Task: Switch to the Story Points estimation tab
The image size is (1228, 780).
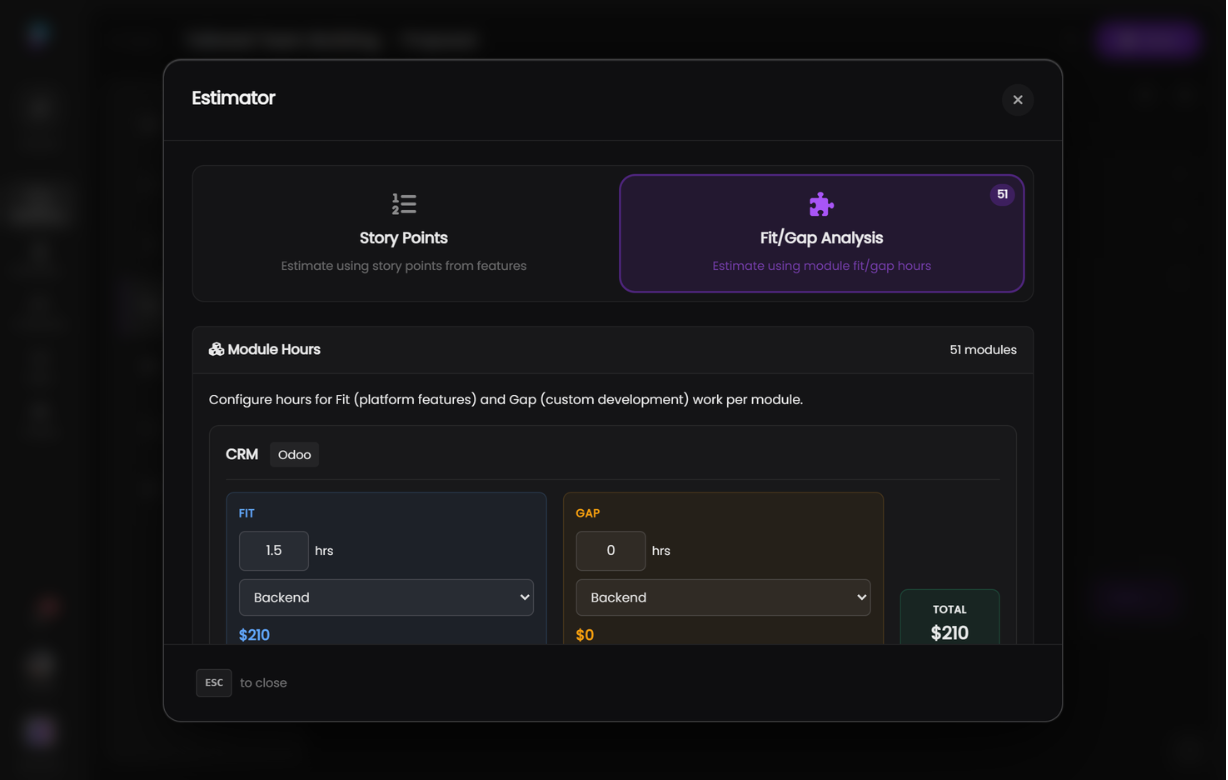Action: pyautogui.click(x=404, y=238)
